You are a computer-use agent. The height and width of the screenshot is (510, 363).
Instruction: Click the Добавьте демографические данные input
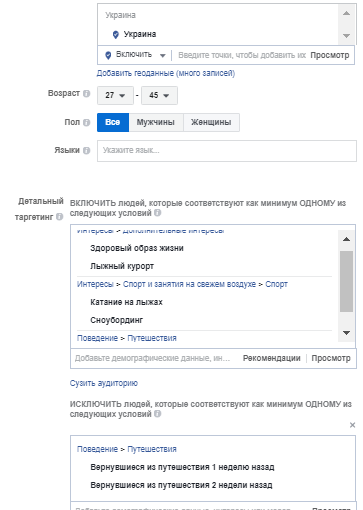(x=153, y=358)
